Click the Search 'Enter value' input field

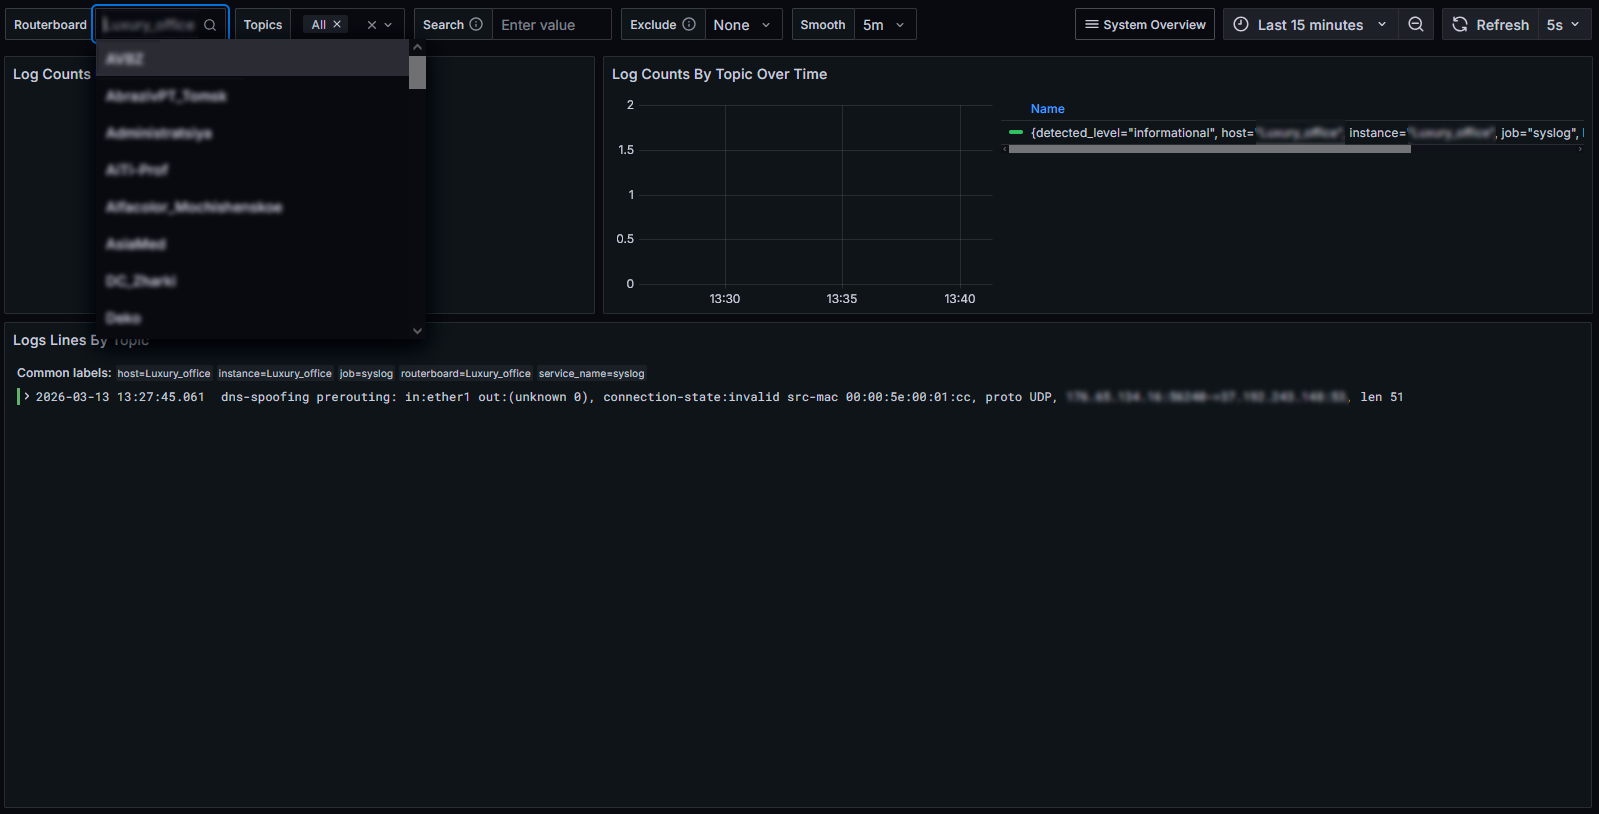coord(551,25)
